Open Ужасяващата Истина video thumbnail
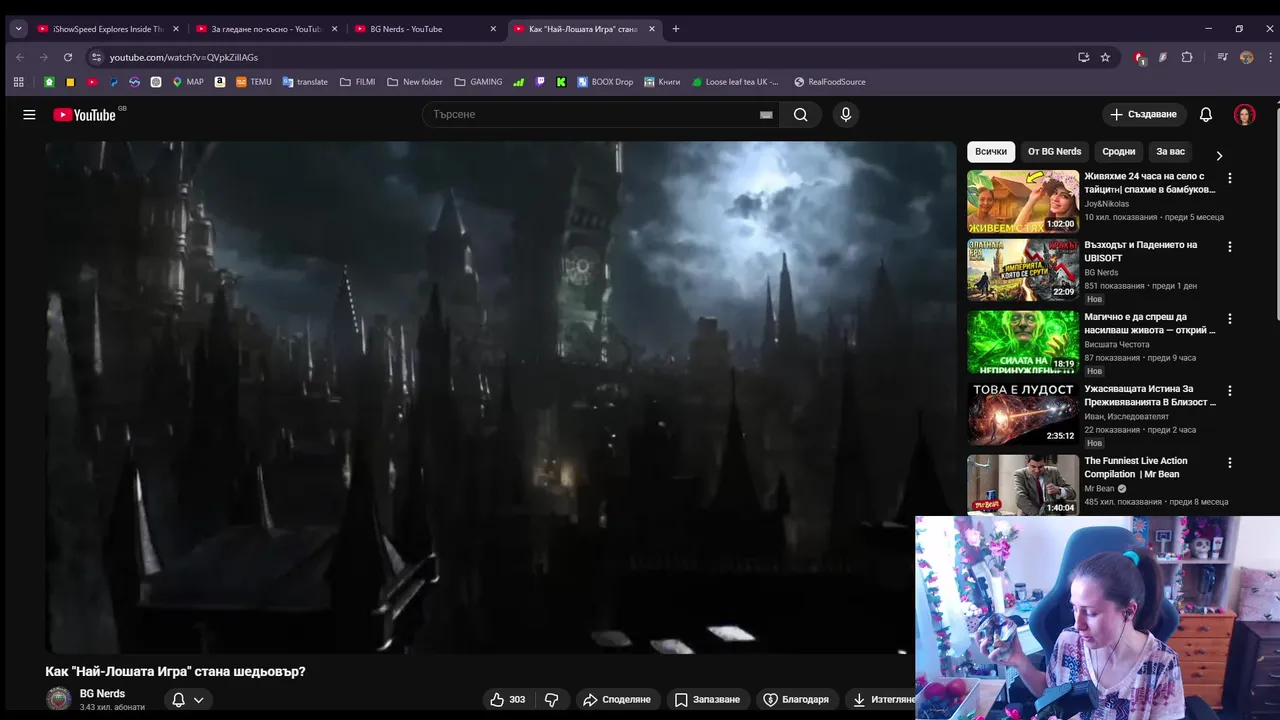This screenshot has height=720, width=1280. click(x=1023, y=413)
